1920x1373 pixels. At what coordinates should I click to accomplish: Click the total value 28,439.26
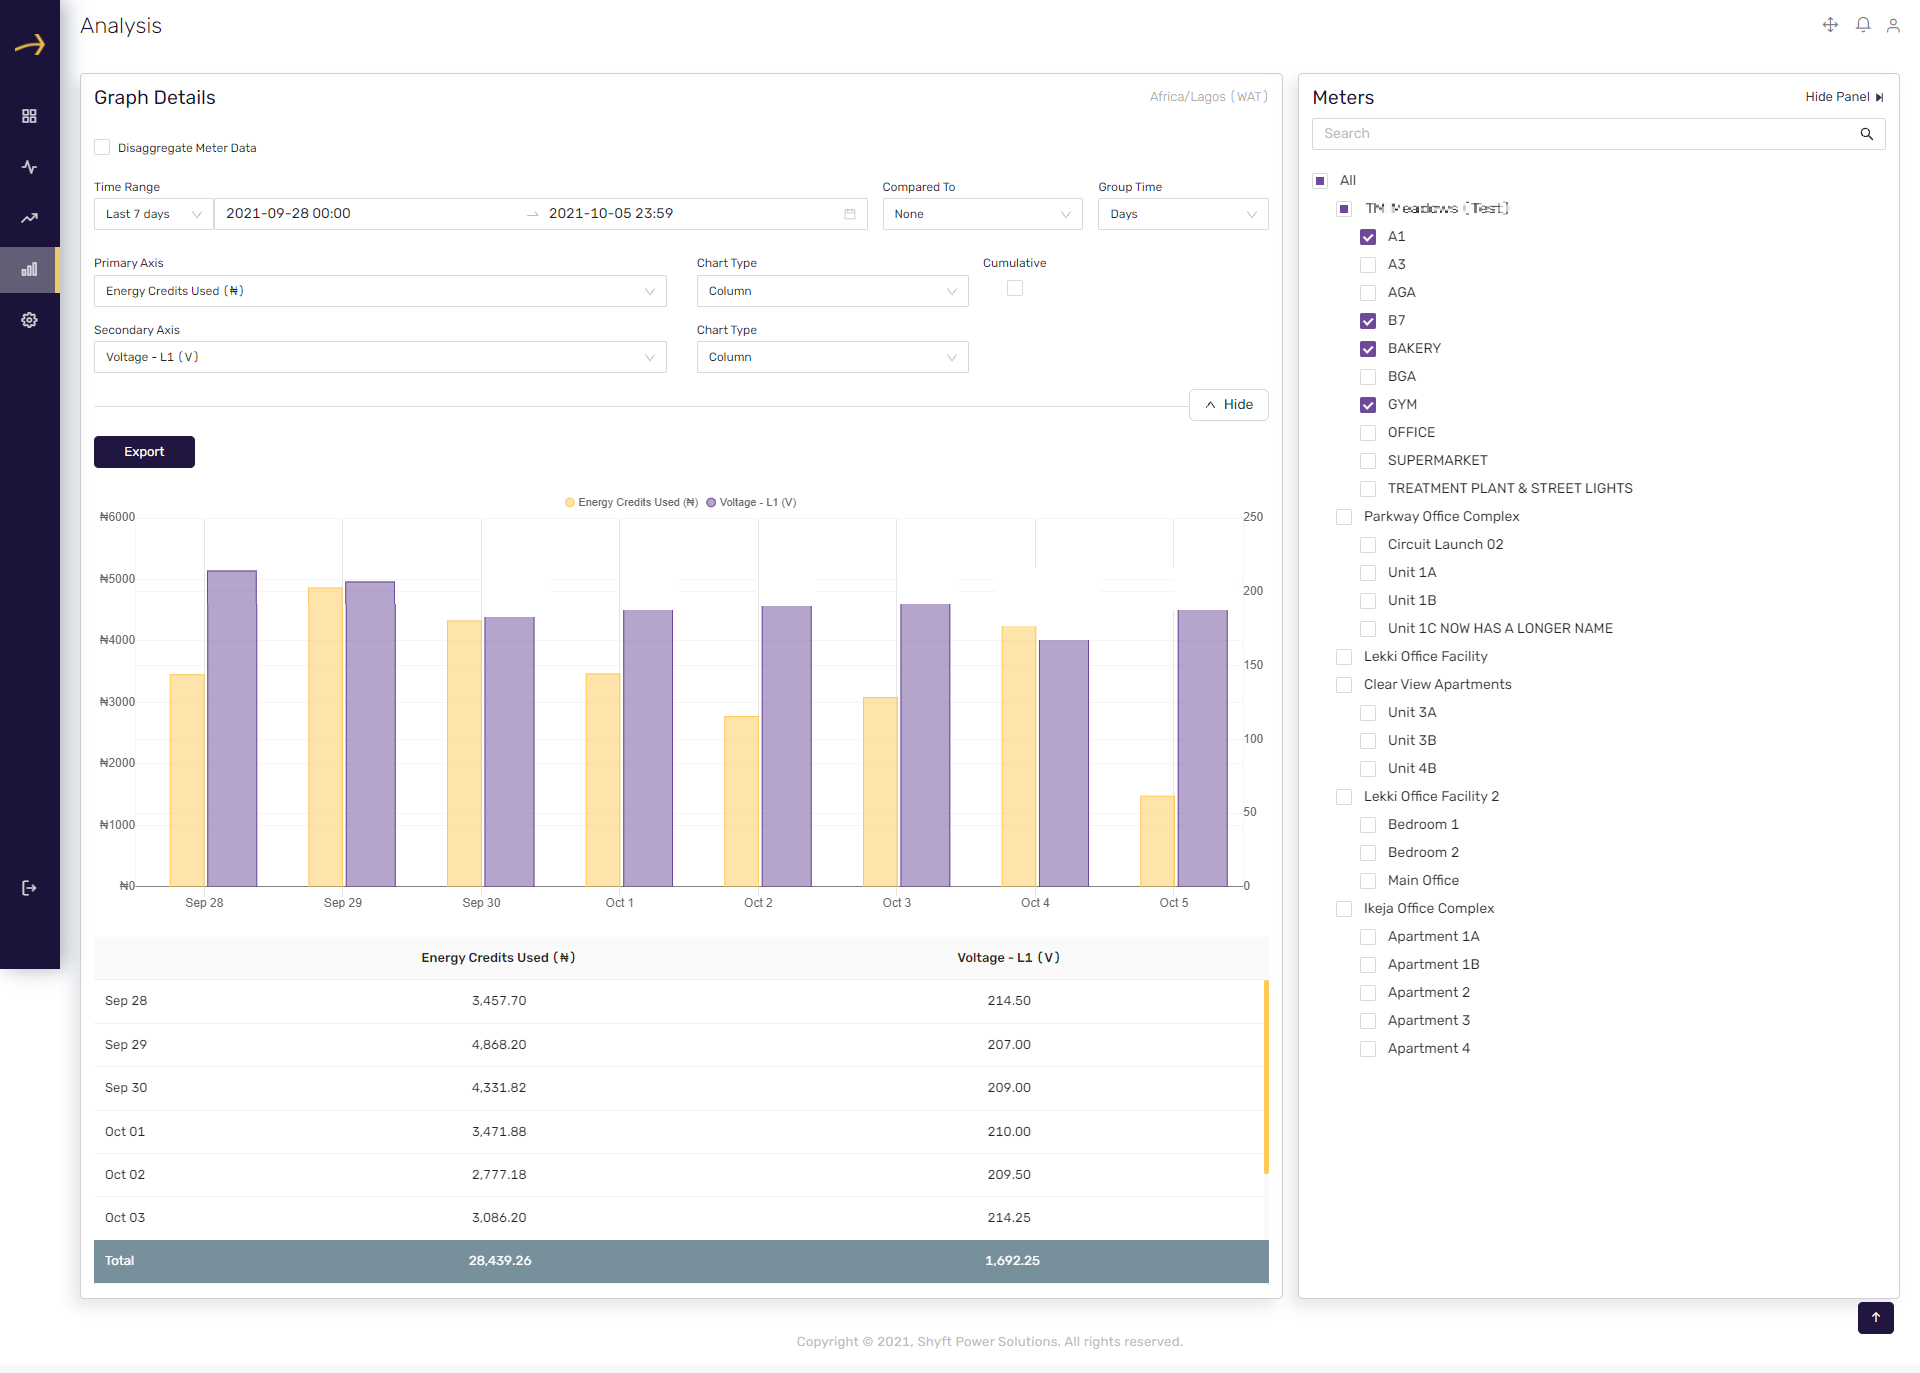click(500, 1261)
